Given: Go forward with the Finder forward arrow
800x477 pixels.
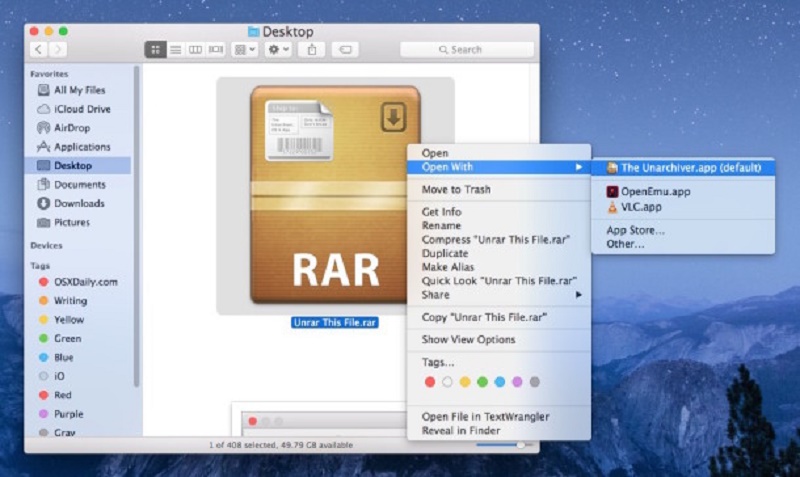Looking at the screenshot, I should pyautogui.click(x=58, y=49).
